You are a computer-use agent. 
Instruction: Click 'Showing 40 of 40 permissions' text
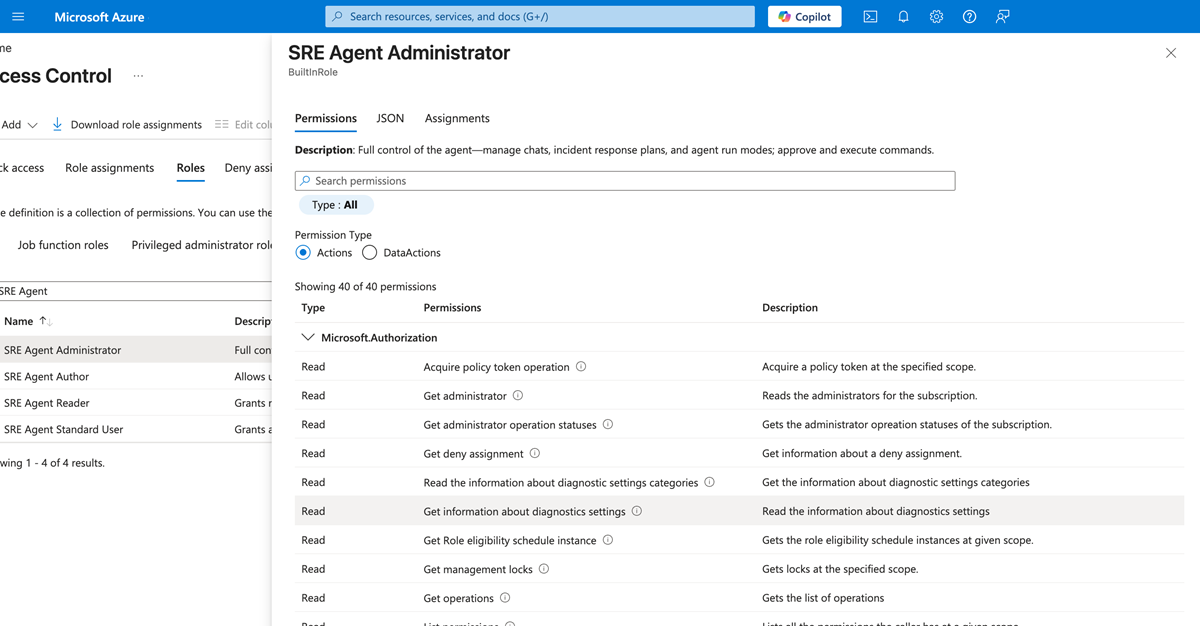point(365,287)
